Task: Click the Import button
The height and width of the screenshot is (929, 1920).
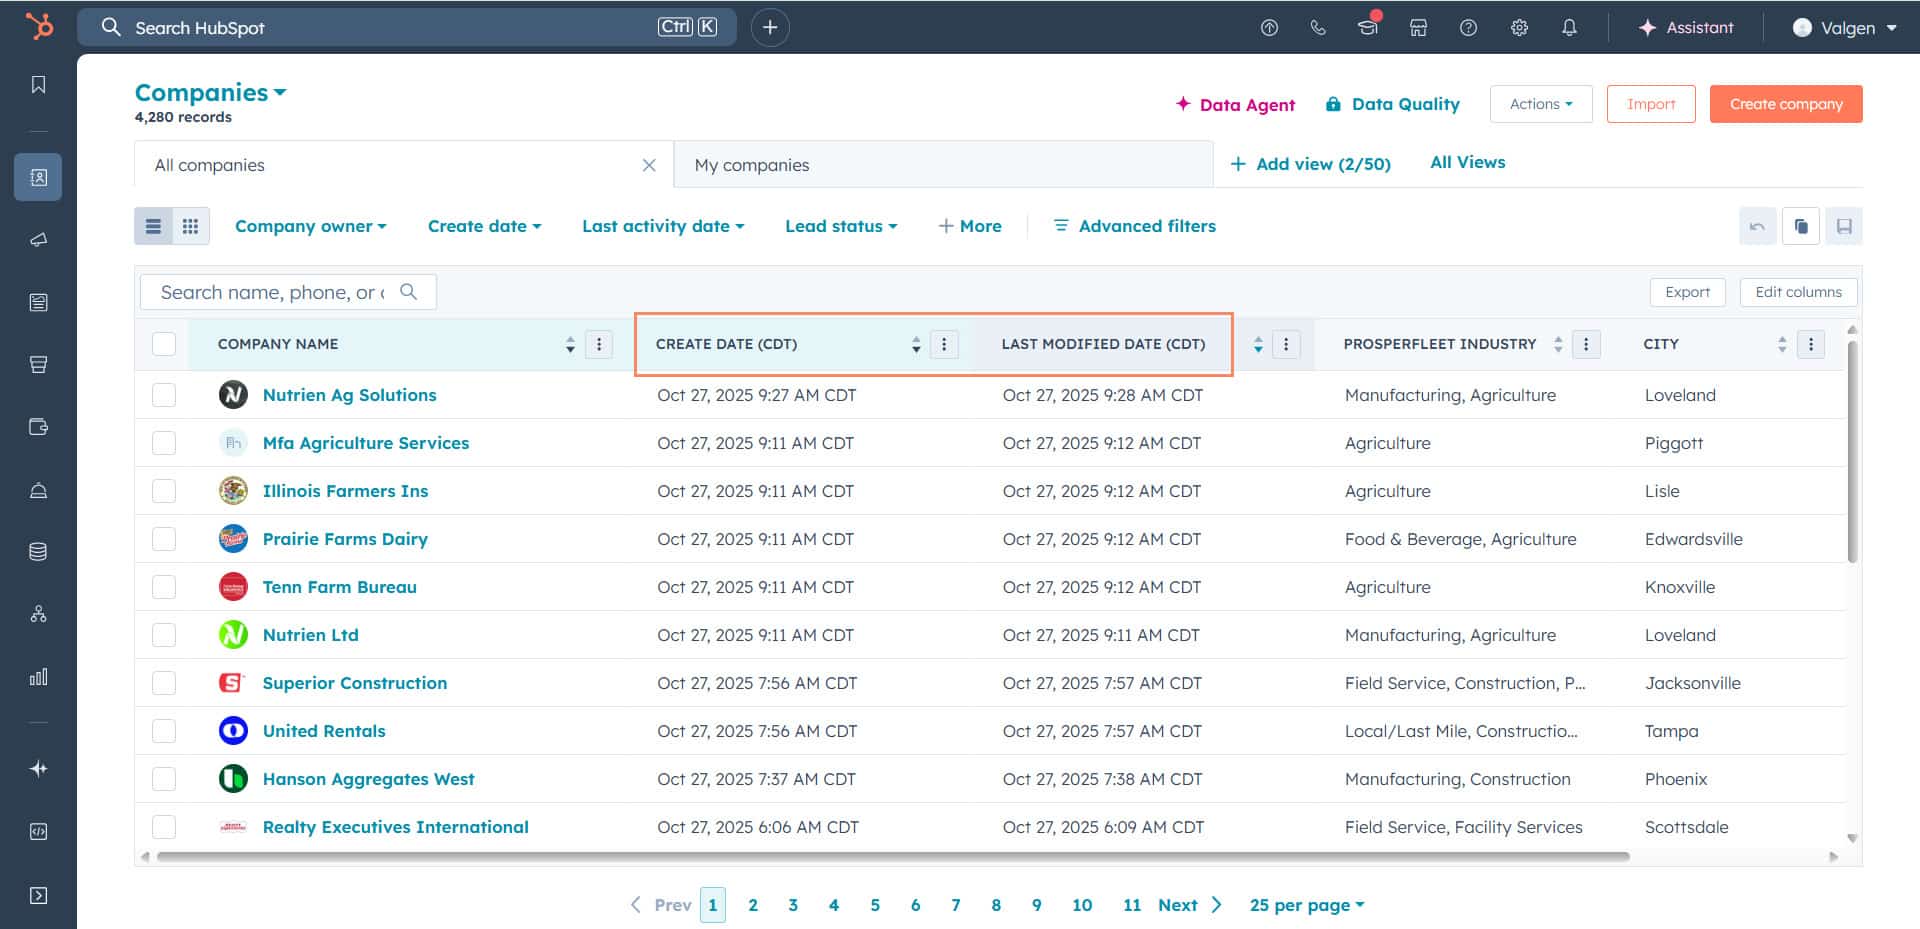Action: coord(1651,104)
